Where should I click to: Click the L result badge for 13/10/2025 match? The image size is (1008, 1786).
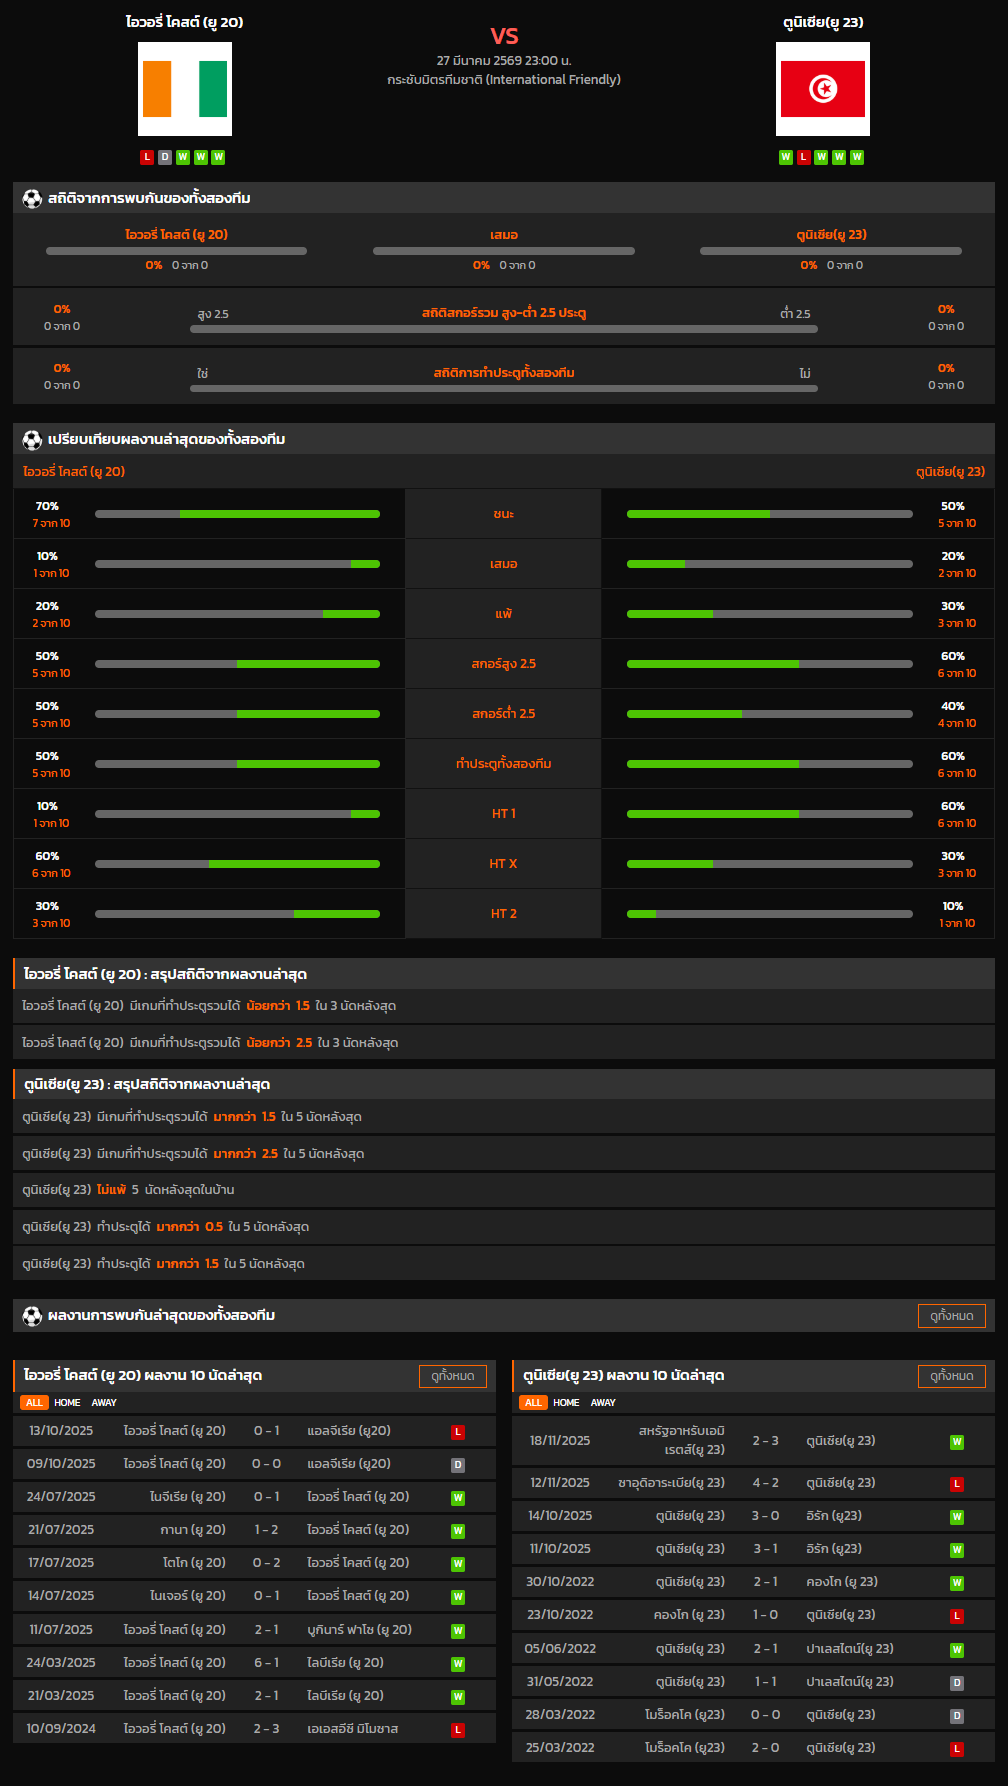coord(458,1432)
